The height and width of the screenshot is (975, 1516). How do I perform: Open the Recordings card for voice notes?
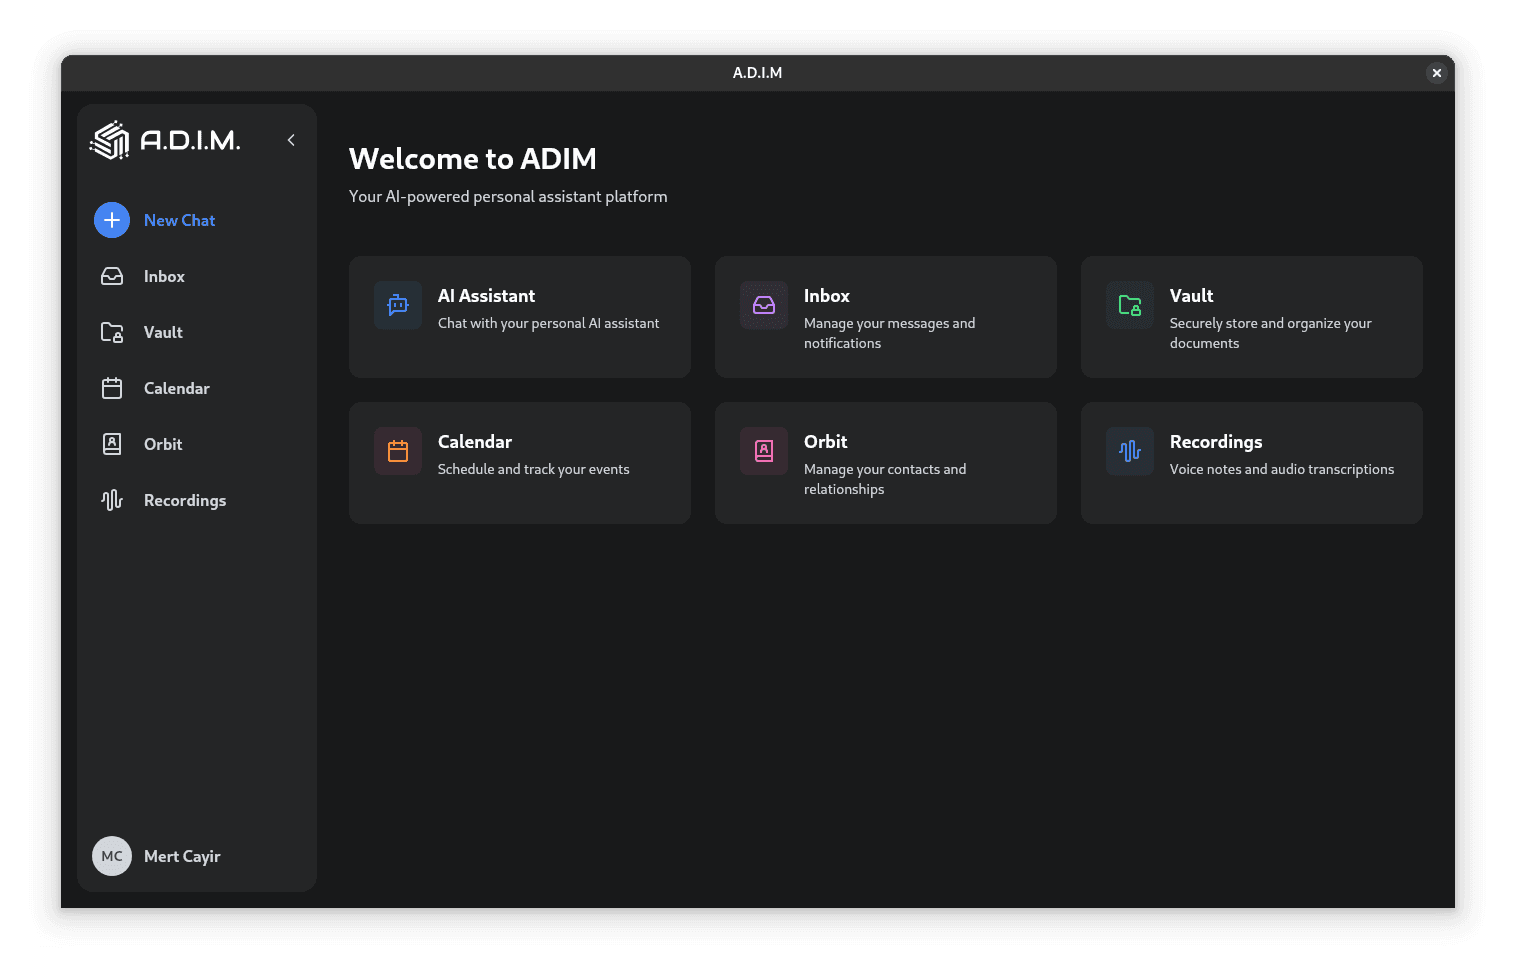(x=1251, y=463)
